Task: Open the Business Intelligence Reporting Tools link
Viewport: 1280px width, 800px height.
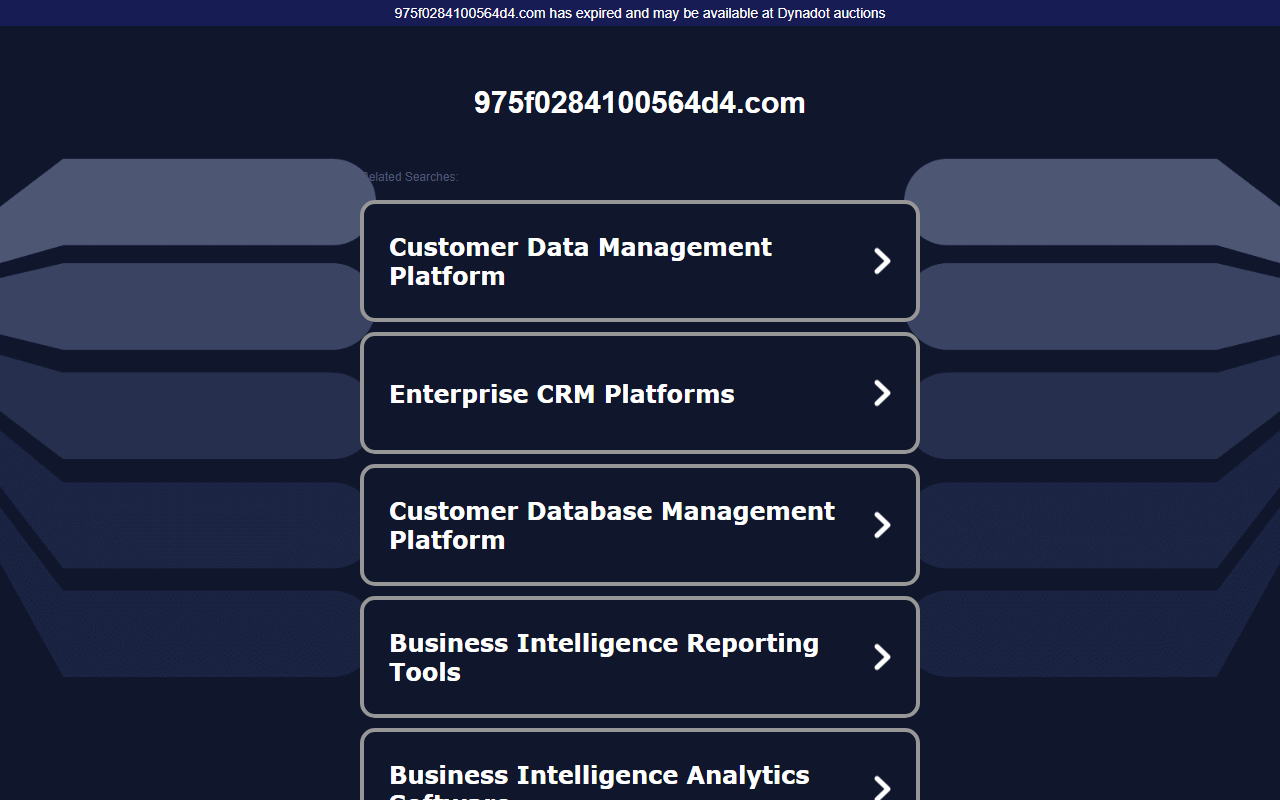Action: (x=639, y=657)
